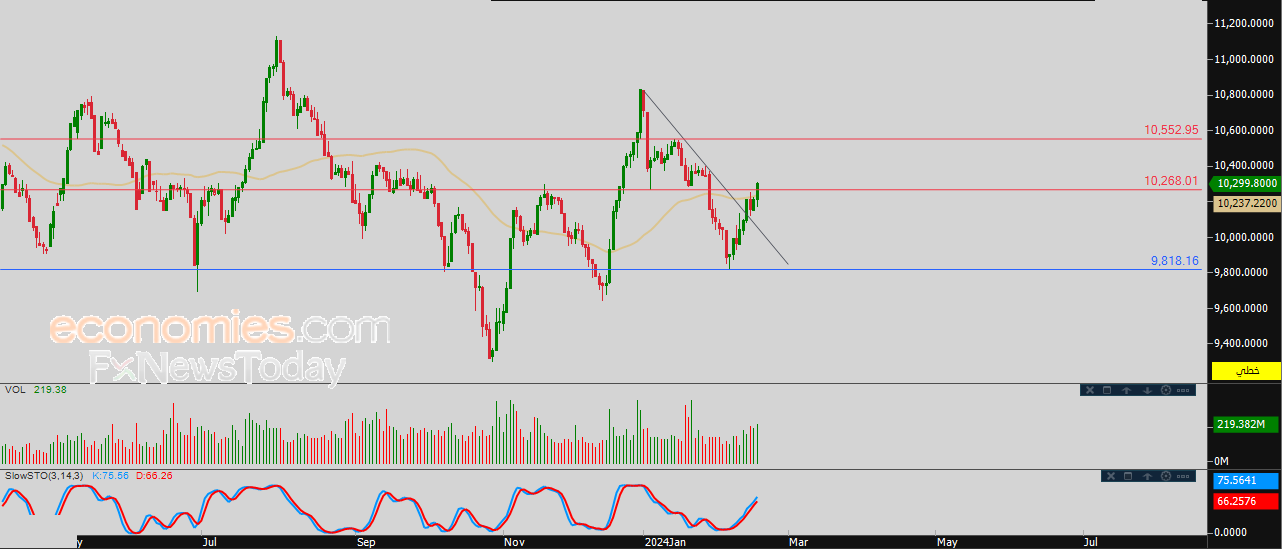Click the yellow خطي scale button

pyautogui.click(x=1246, y=371)
